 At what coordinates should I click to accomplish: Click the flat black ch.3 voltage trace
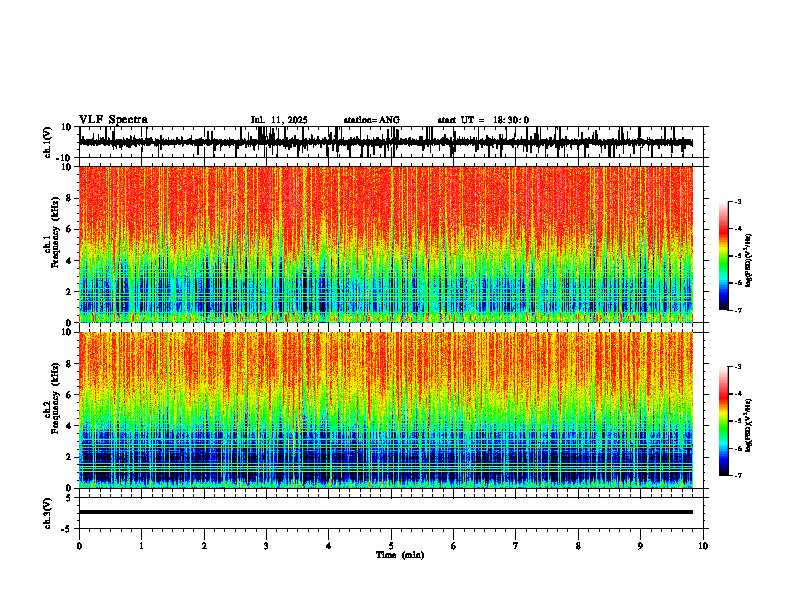pyautogui.click(x=386, y=512)
